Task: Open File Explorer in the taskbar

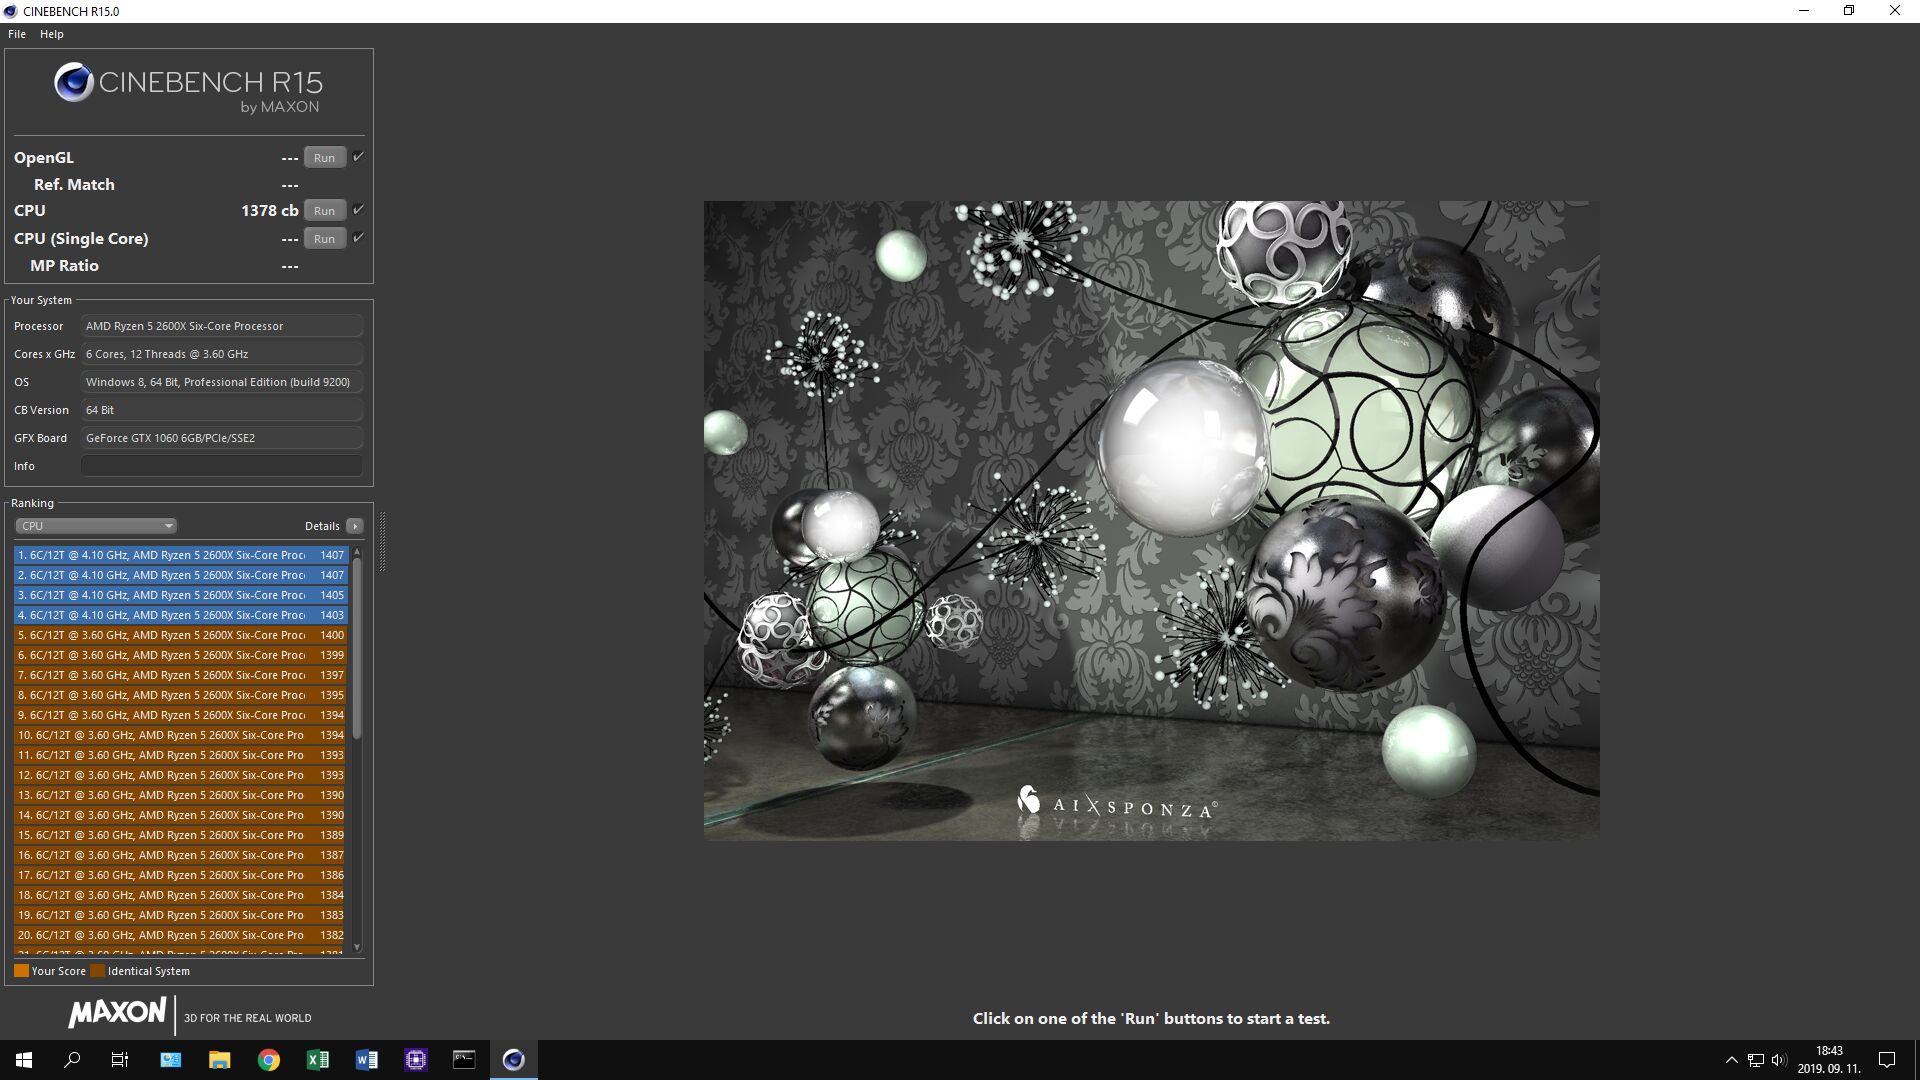Action: pyautogui.click(x=219, y=1060)
